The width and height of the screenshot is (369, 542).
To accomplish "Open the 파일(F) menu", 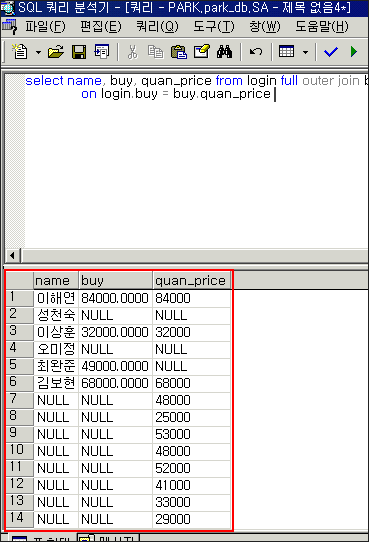I will (45, 27).
